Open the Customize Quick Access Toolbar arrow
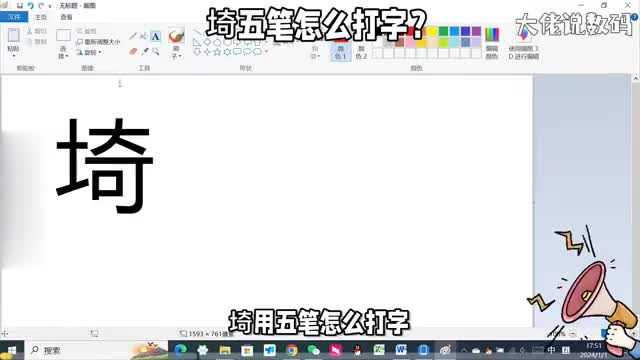The image size is (640, 360). pyautogui.click(x=50, y=6)
